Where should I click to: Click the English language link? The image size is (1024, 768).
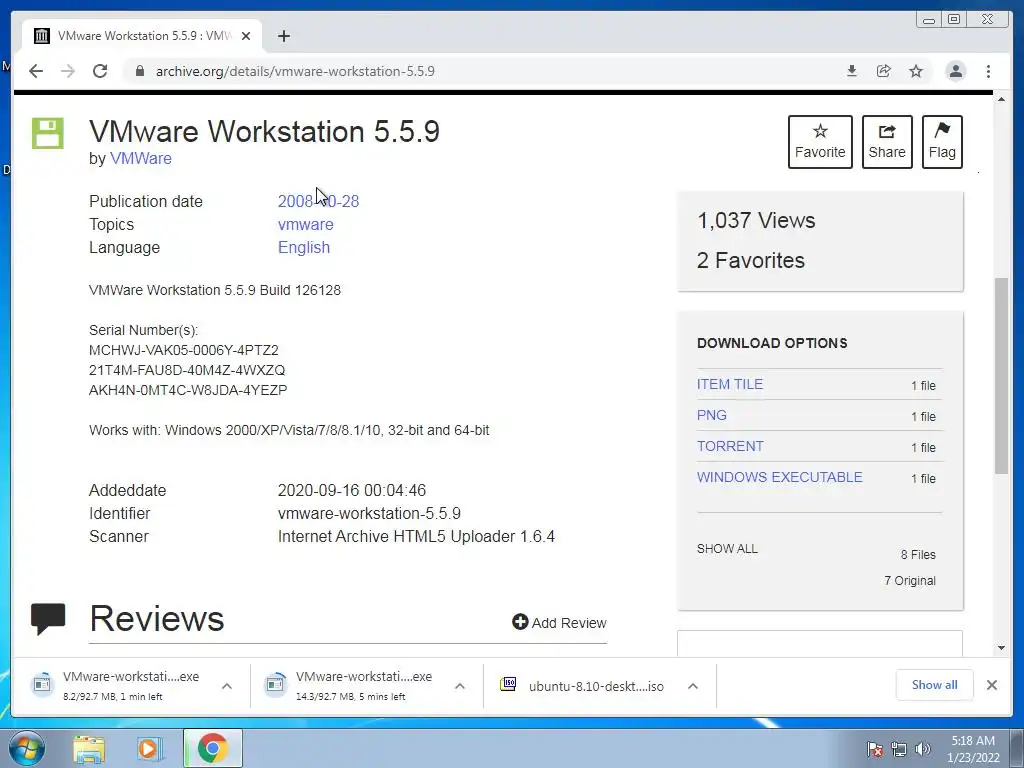coord(304,248)
